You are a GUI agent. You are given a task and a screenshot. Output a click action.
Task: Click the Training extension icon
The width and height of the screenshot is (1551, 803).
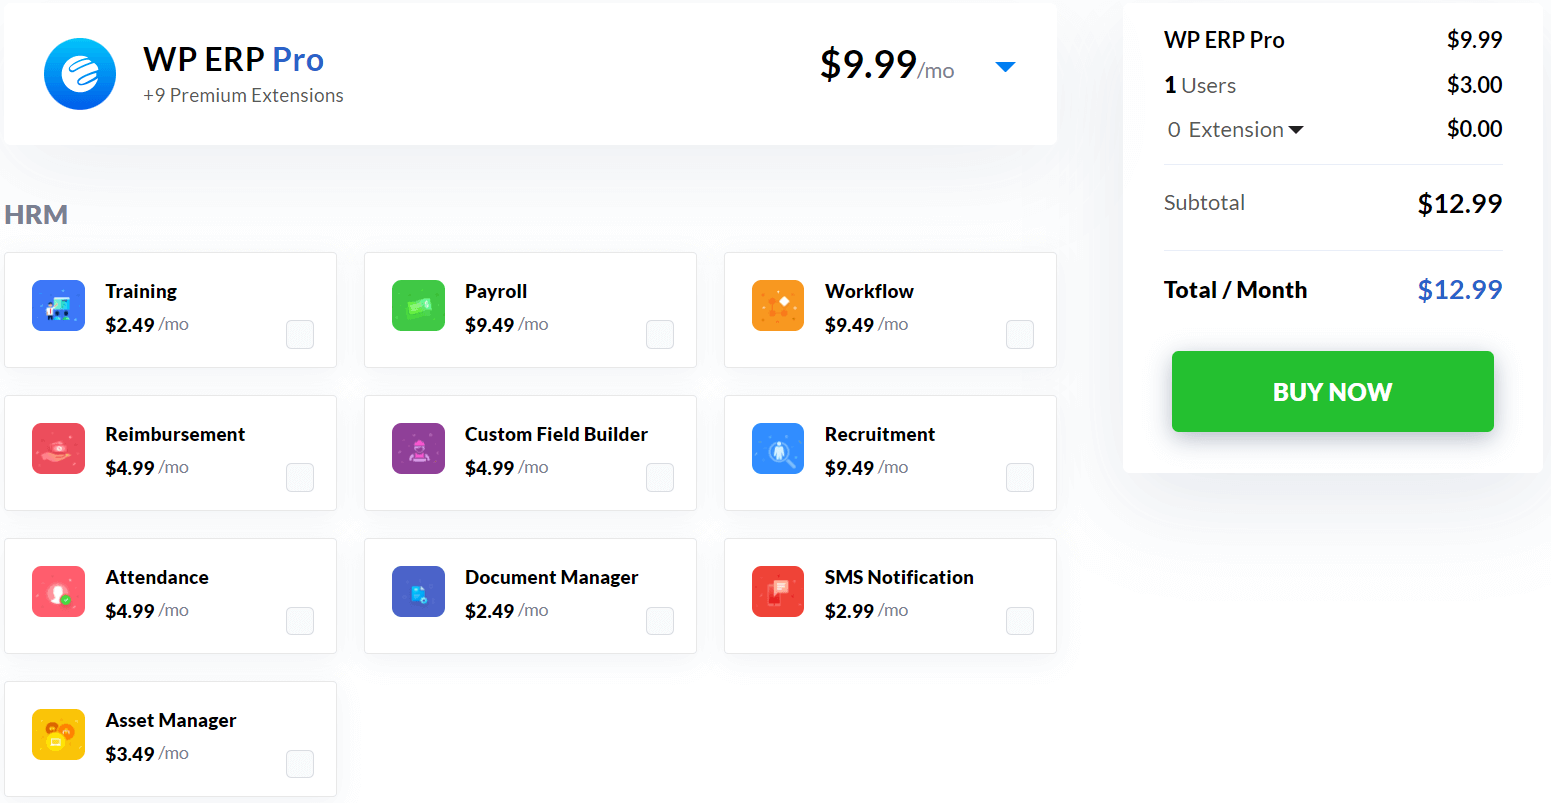point(58,305)
